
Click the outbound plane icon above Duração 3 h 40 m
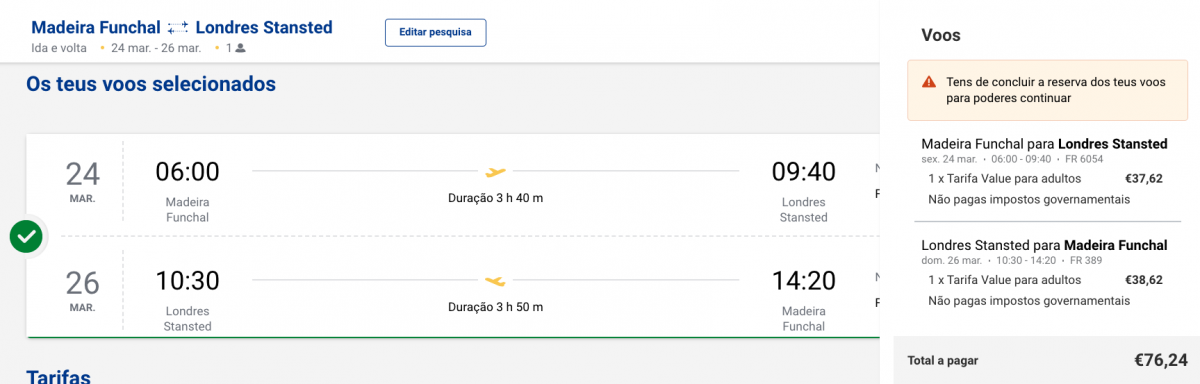point(495,171)
